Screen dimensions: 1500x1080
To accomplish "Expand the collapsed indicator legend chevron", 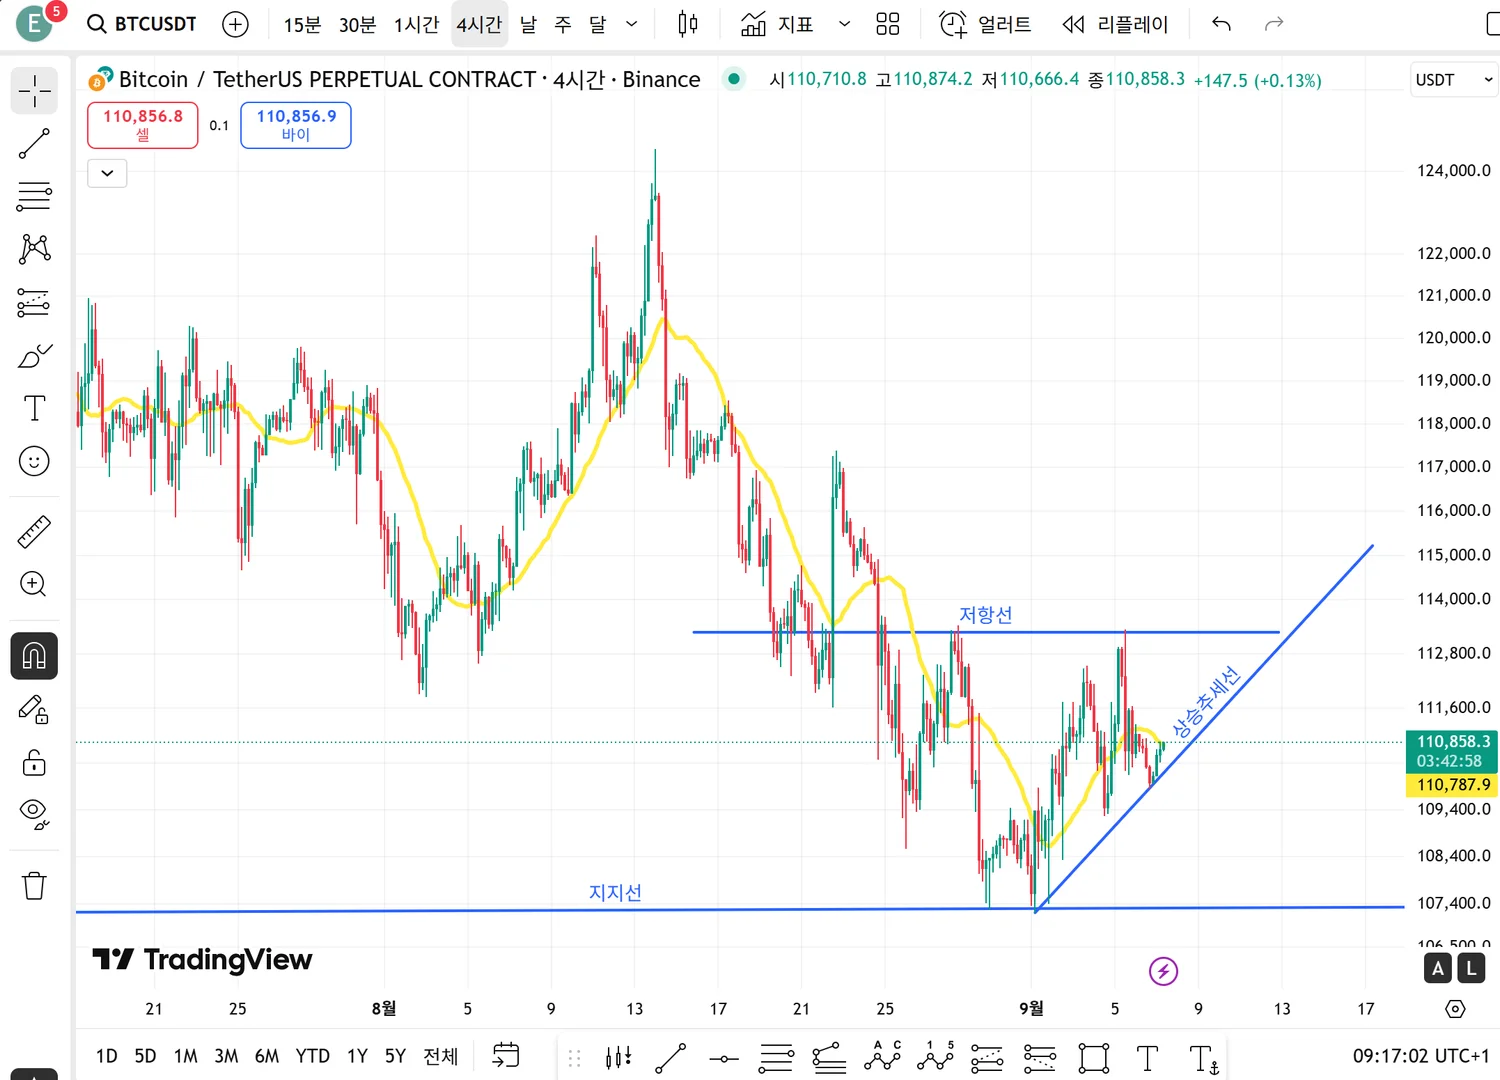I will 107,173.
